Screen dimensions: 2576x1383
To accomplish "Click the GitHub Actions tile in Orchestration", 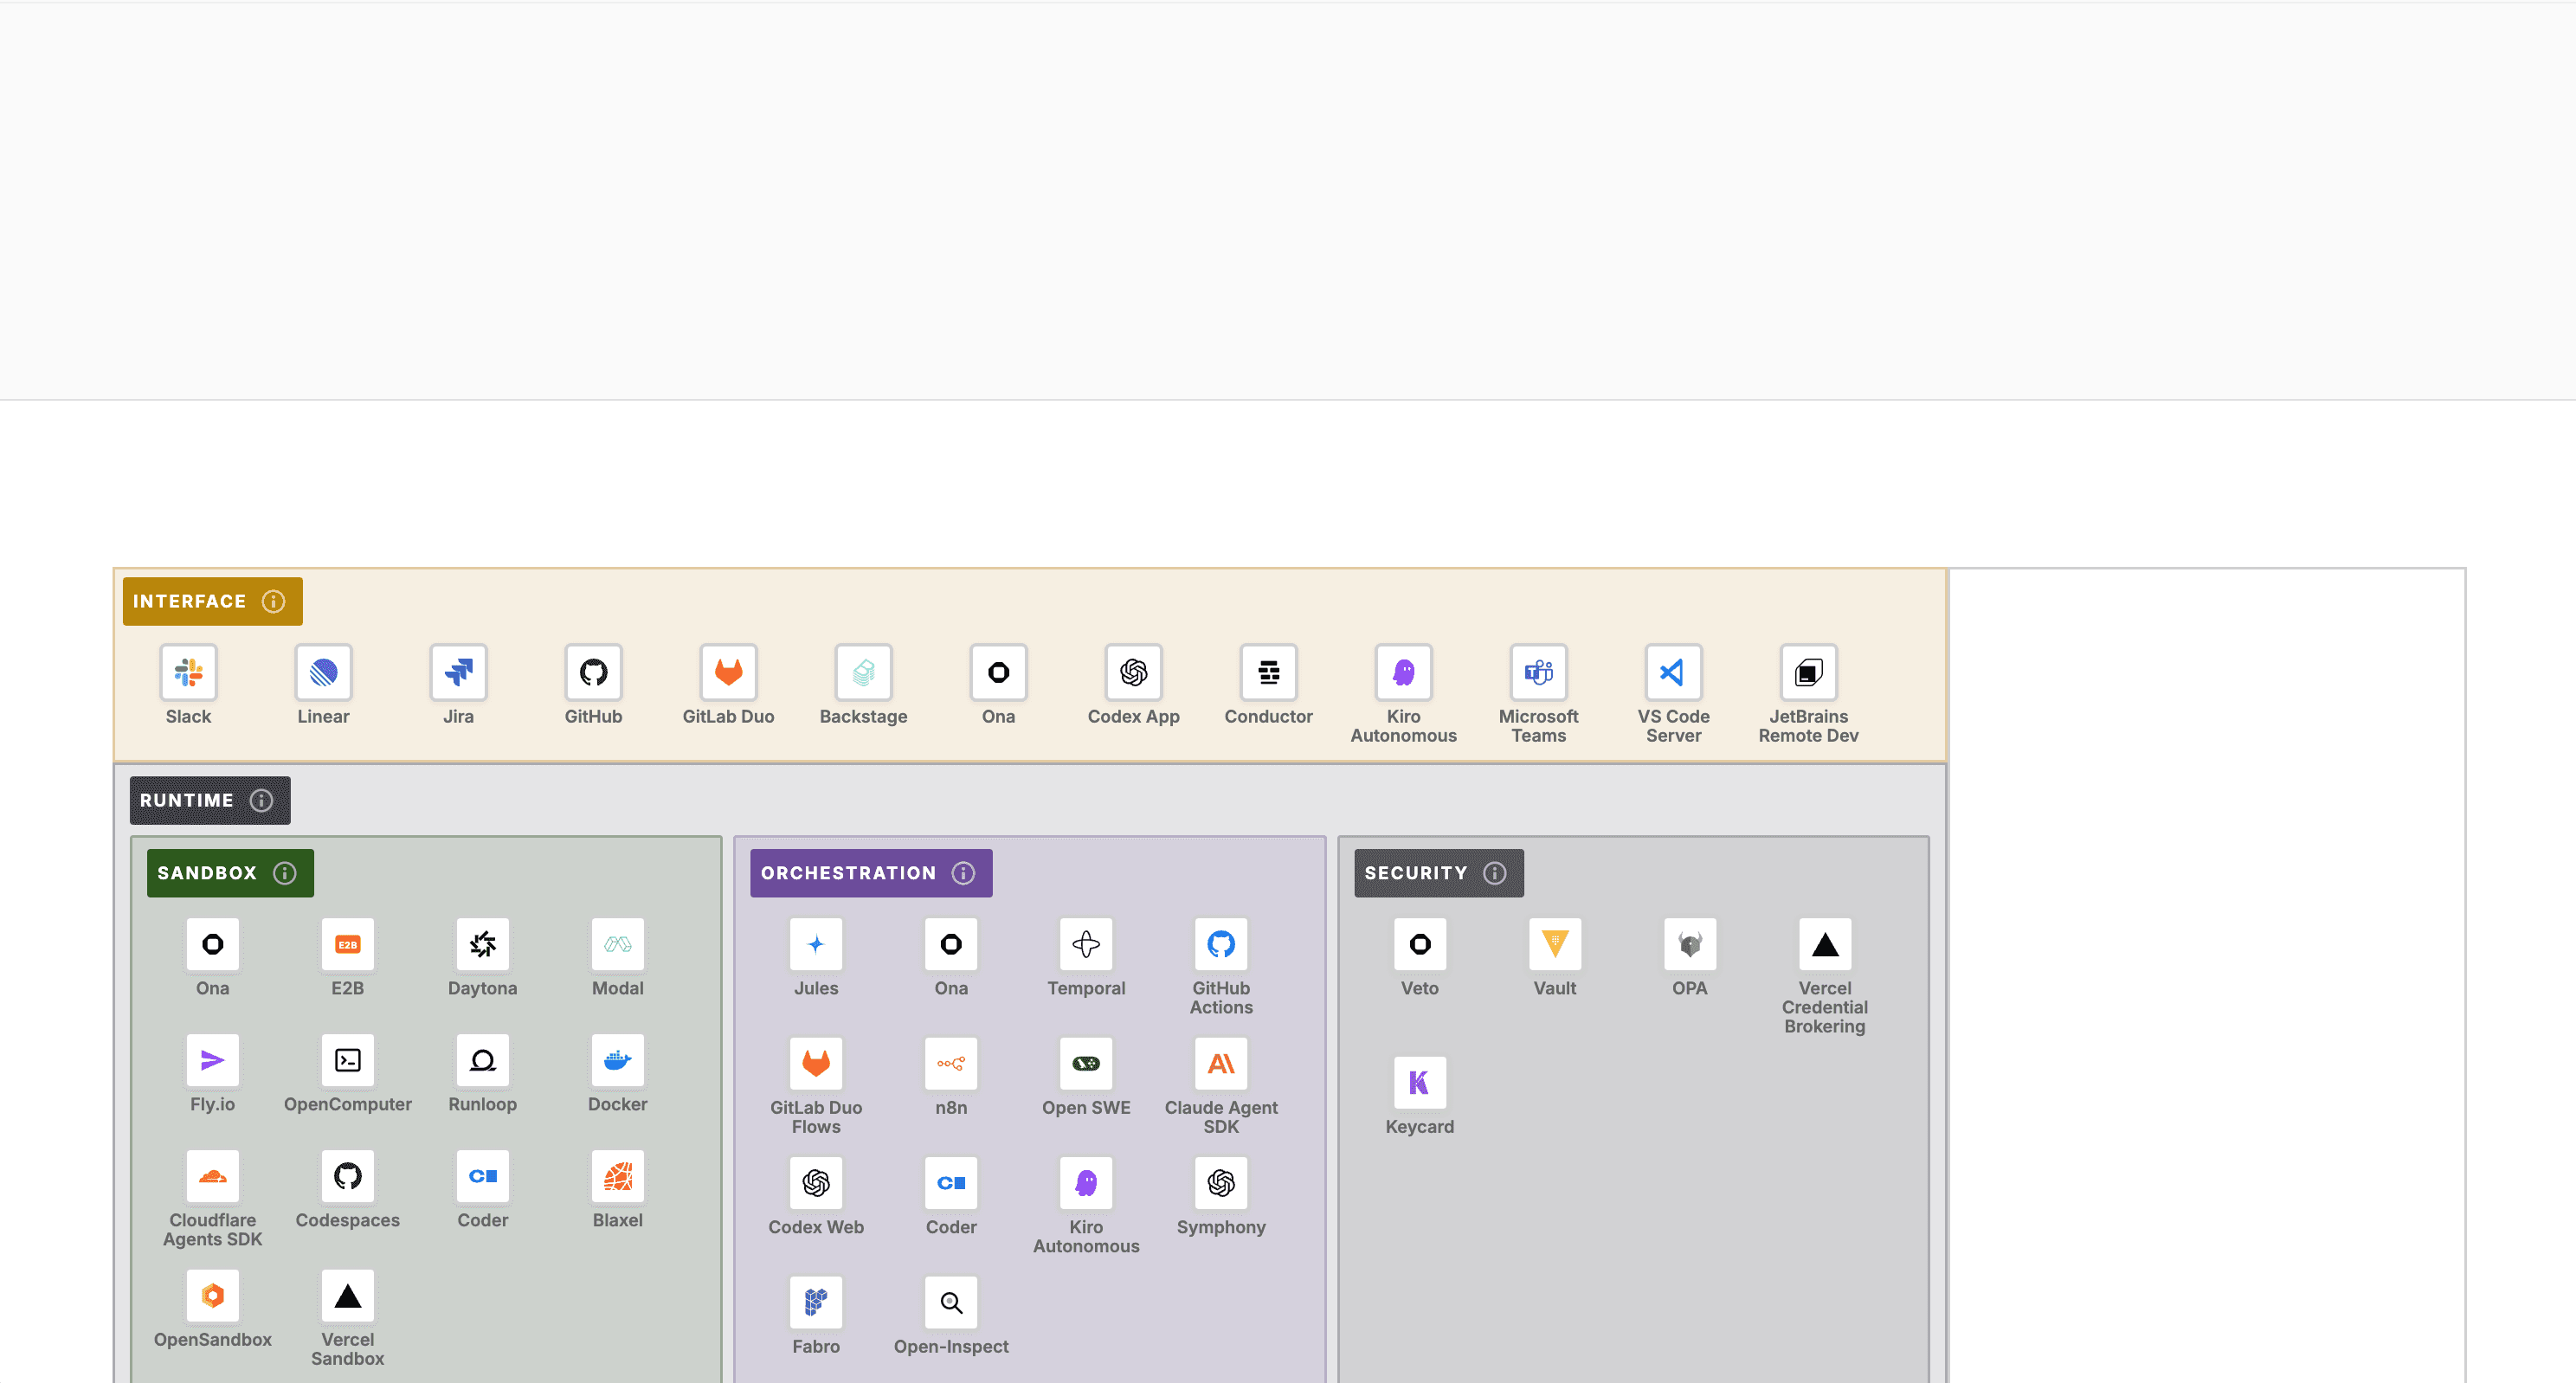I will tap(1220, 945).
